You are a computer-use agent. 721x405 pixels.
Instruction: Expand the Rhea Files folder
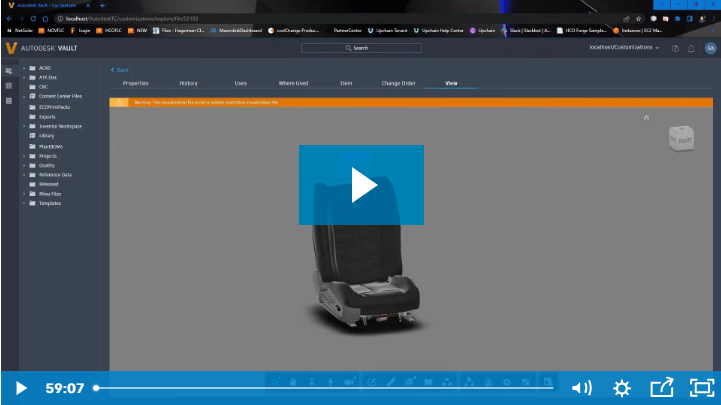(x=24, y=194)
